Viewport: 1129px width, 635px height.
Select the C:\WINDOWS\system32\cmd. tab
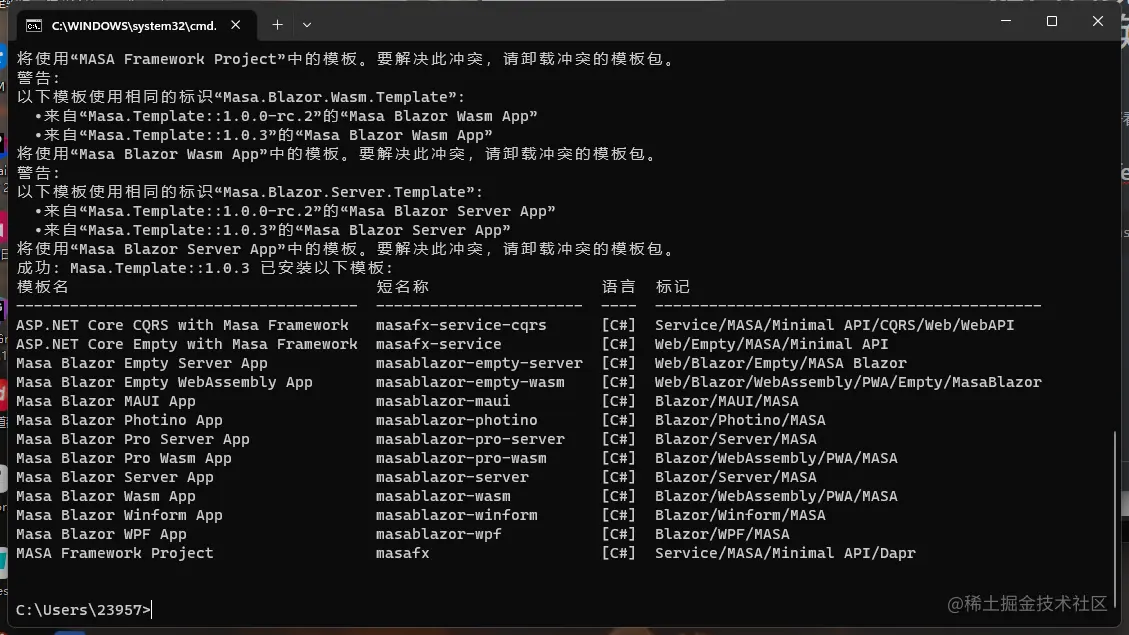[137, 25]
